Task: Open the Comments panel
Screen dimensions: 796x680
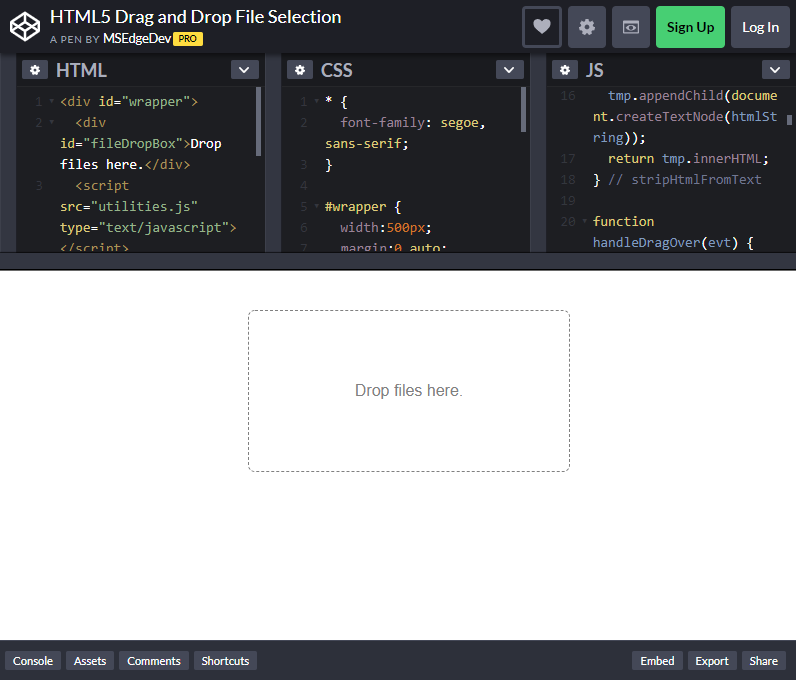Action: (154, 661)
